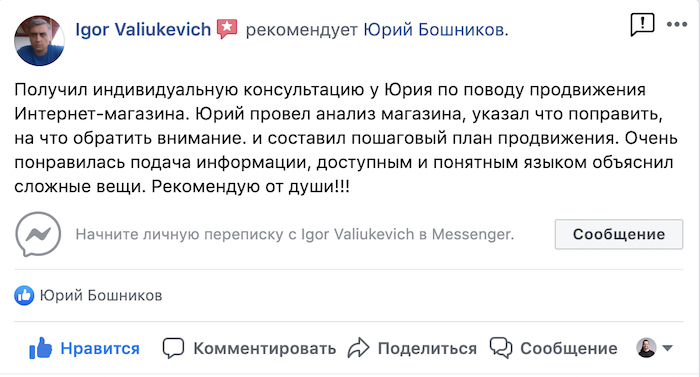Viewport: 700px width, 377px height.
Task: Open the three-dot post options menu
Action: (677, 25)
